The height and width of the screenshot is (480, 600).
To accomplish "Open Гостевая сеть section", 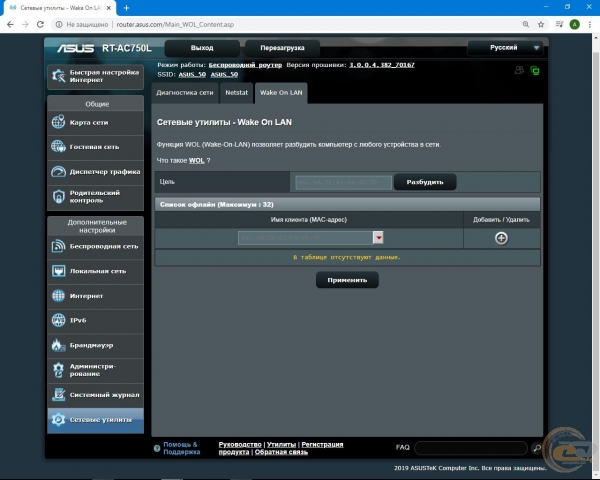I will click(95, 147).
